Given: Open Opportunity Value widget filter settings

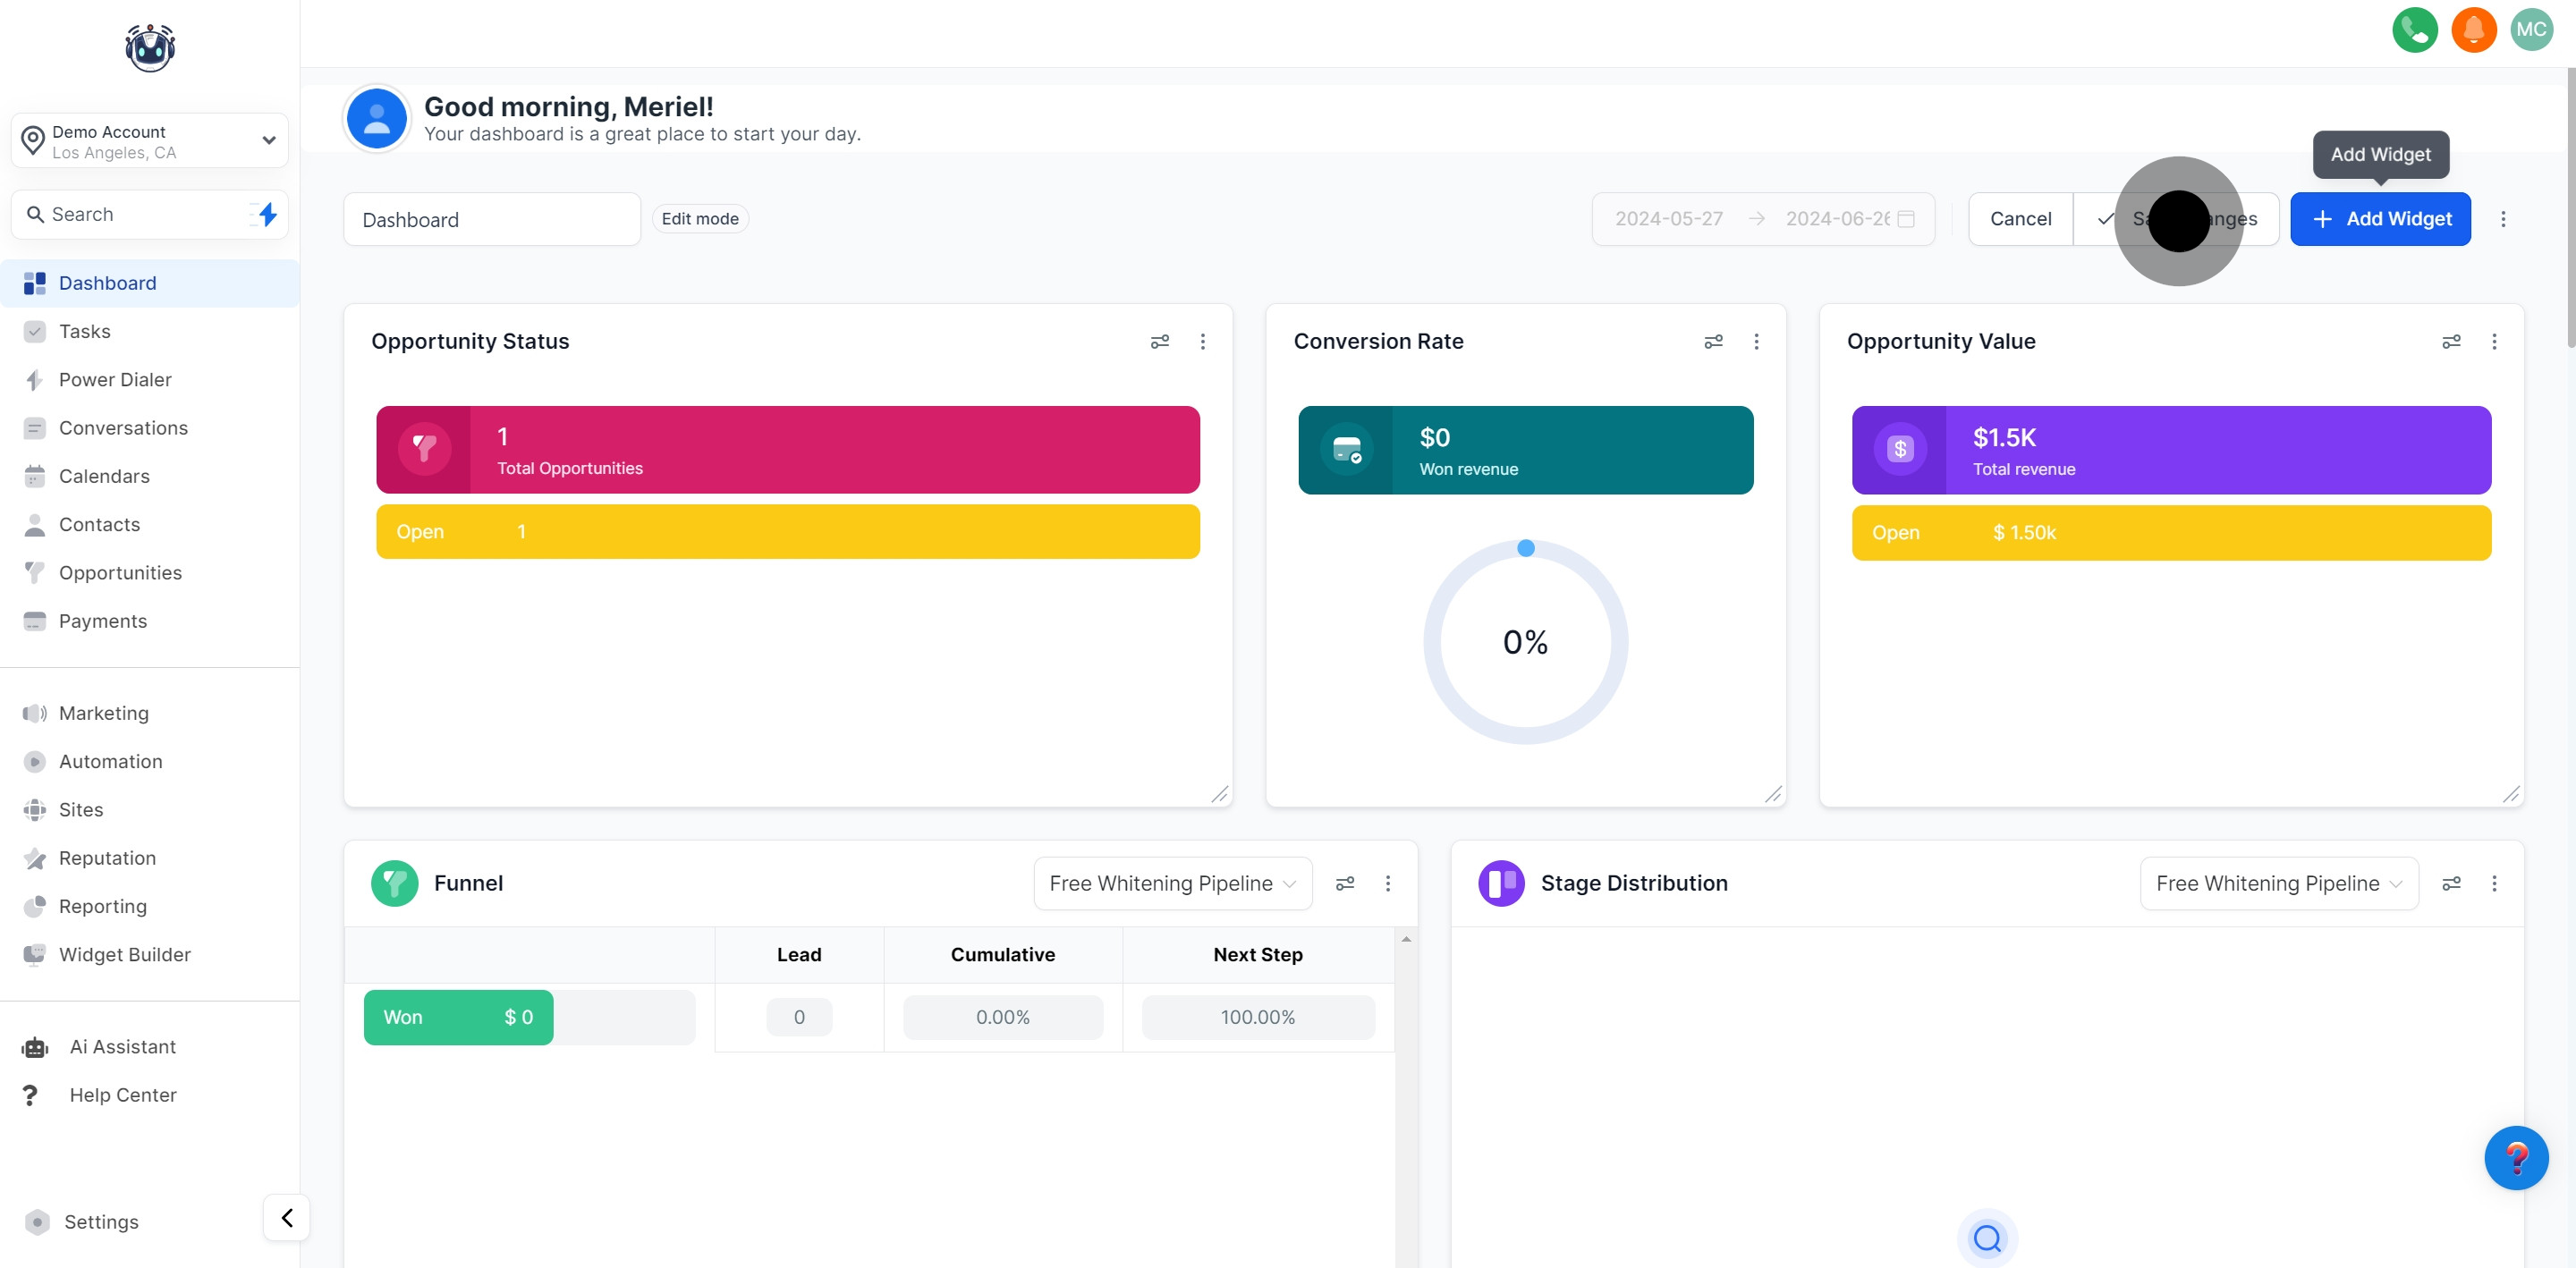Looking at the screenshot, I should [x=2451, y=341].
